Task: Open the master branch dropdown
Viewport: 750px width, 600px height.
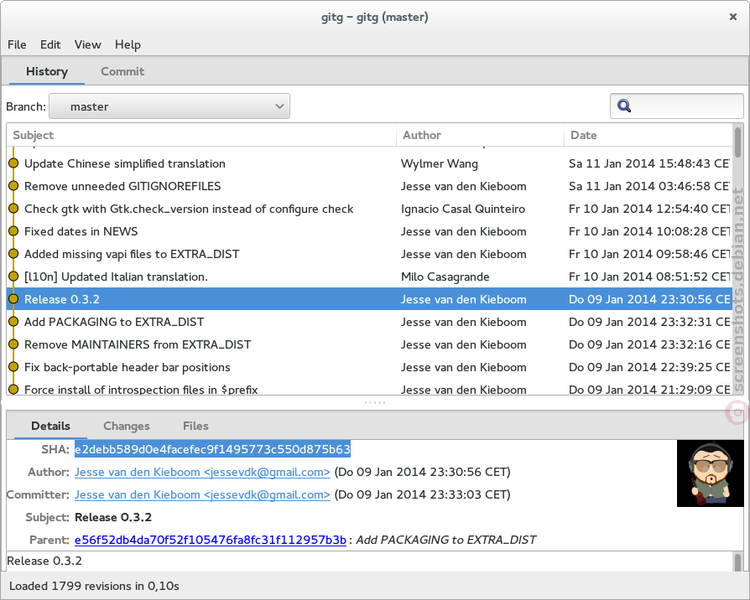Action: coord(169,106)
